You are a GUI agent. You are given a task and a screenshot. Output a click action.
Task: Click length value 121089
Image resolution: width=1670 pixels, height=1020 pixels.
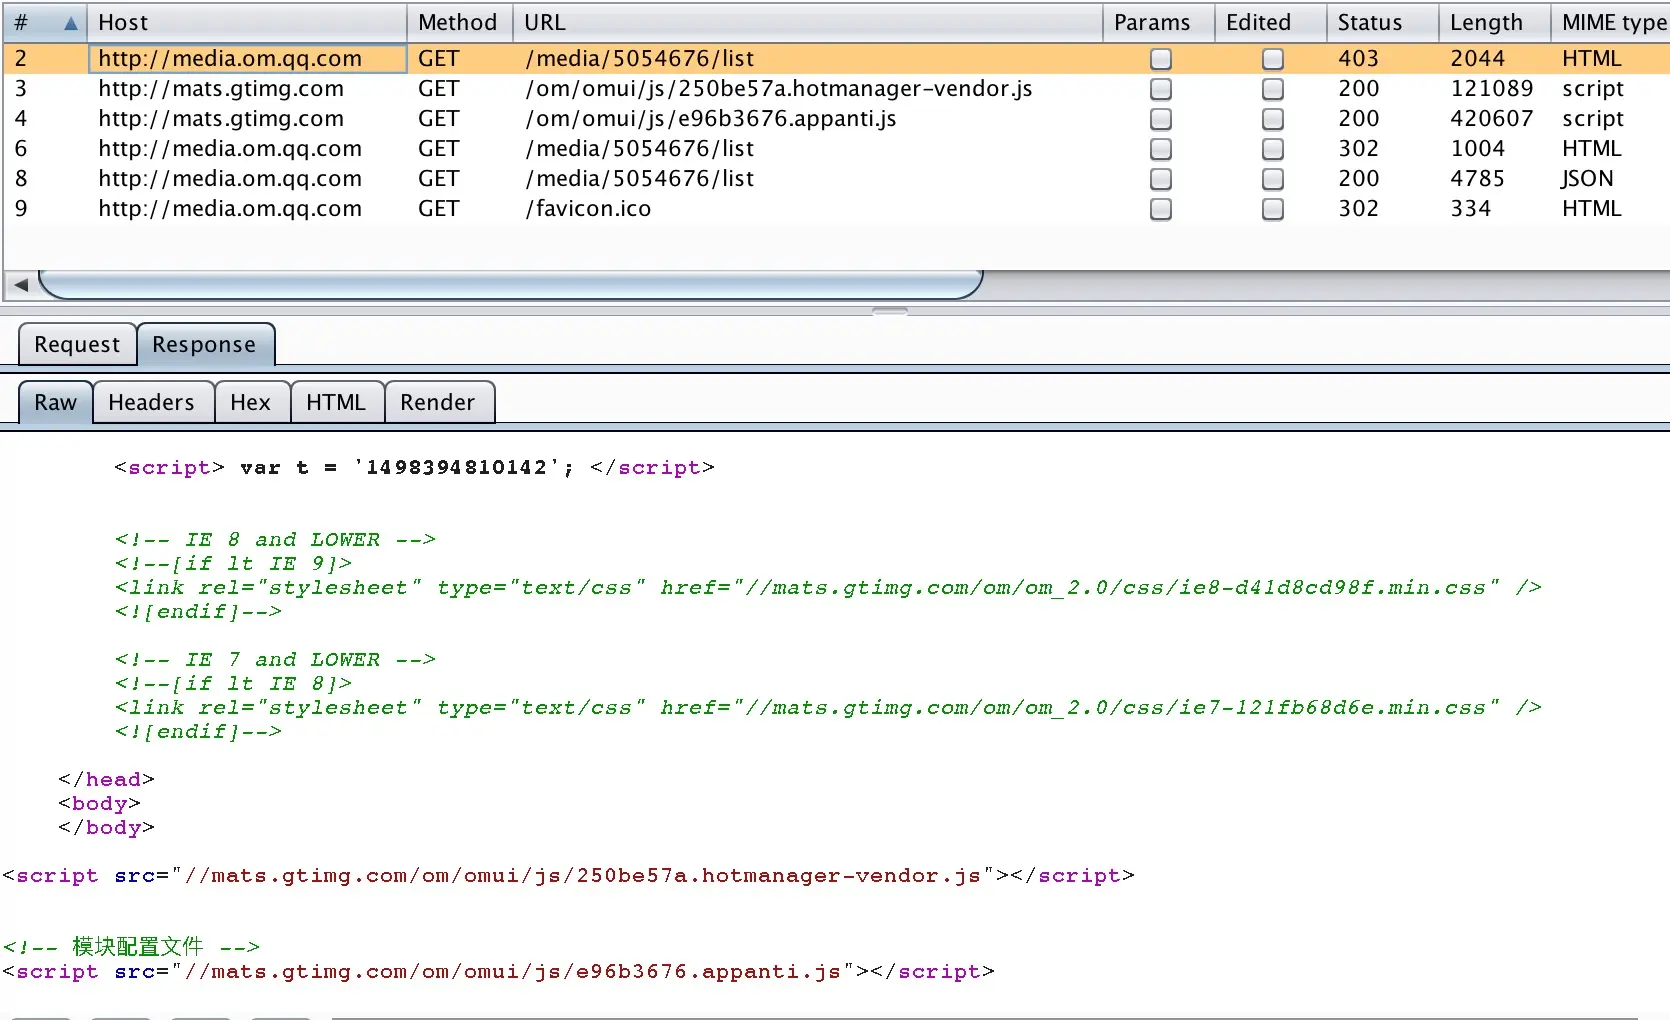[1491, 89]
